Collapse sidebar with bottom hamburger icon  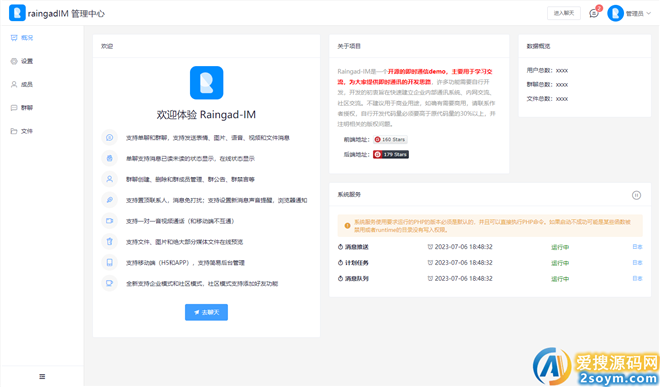click(x=42, y=376)
